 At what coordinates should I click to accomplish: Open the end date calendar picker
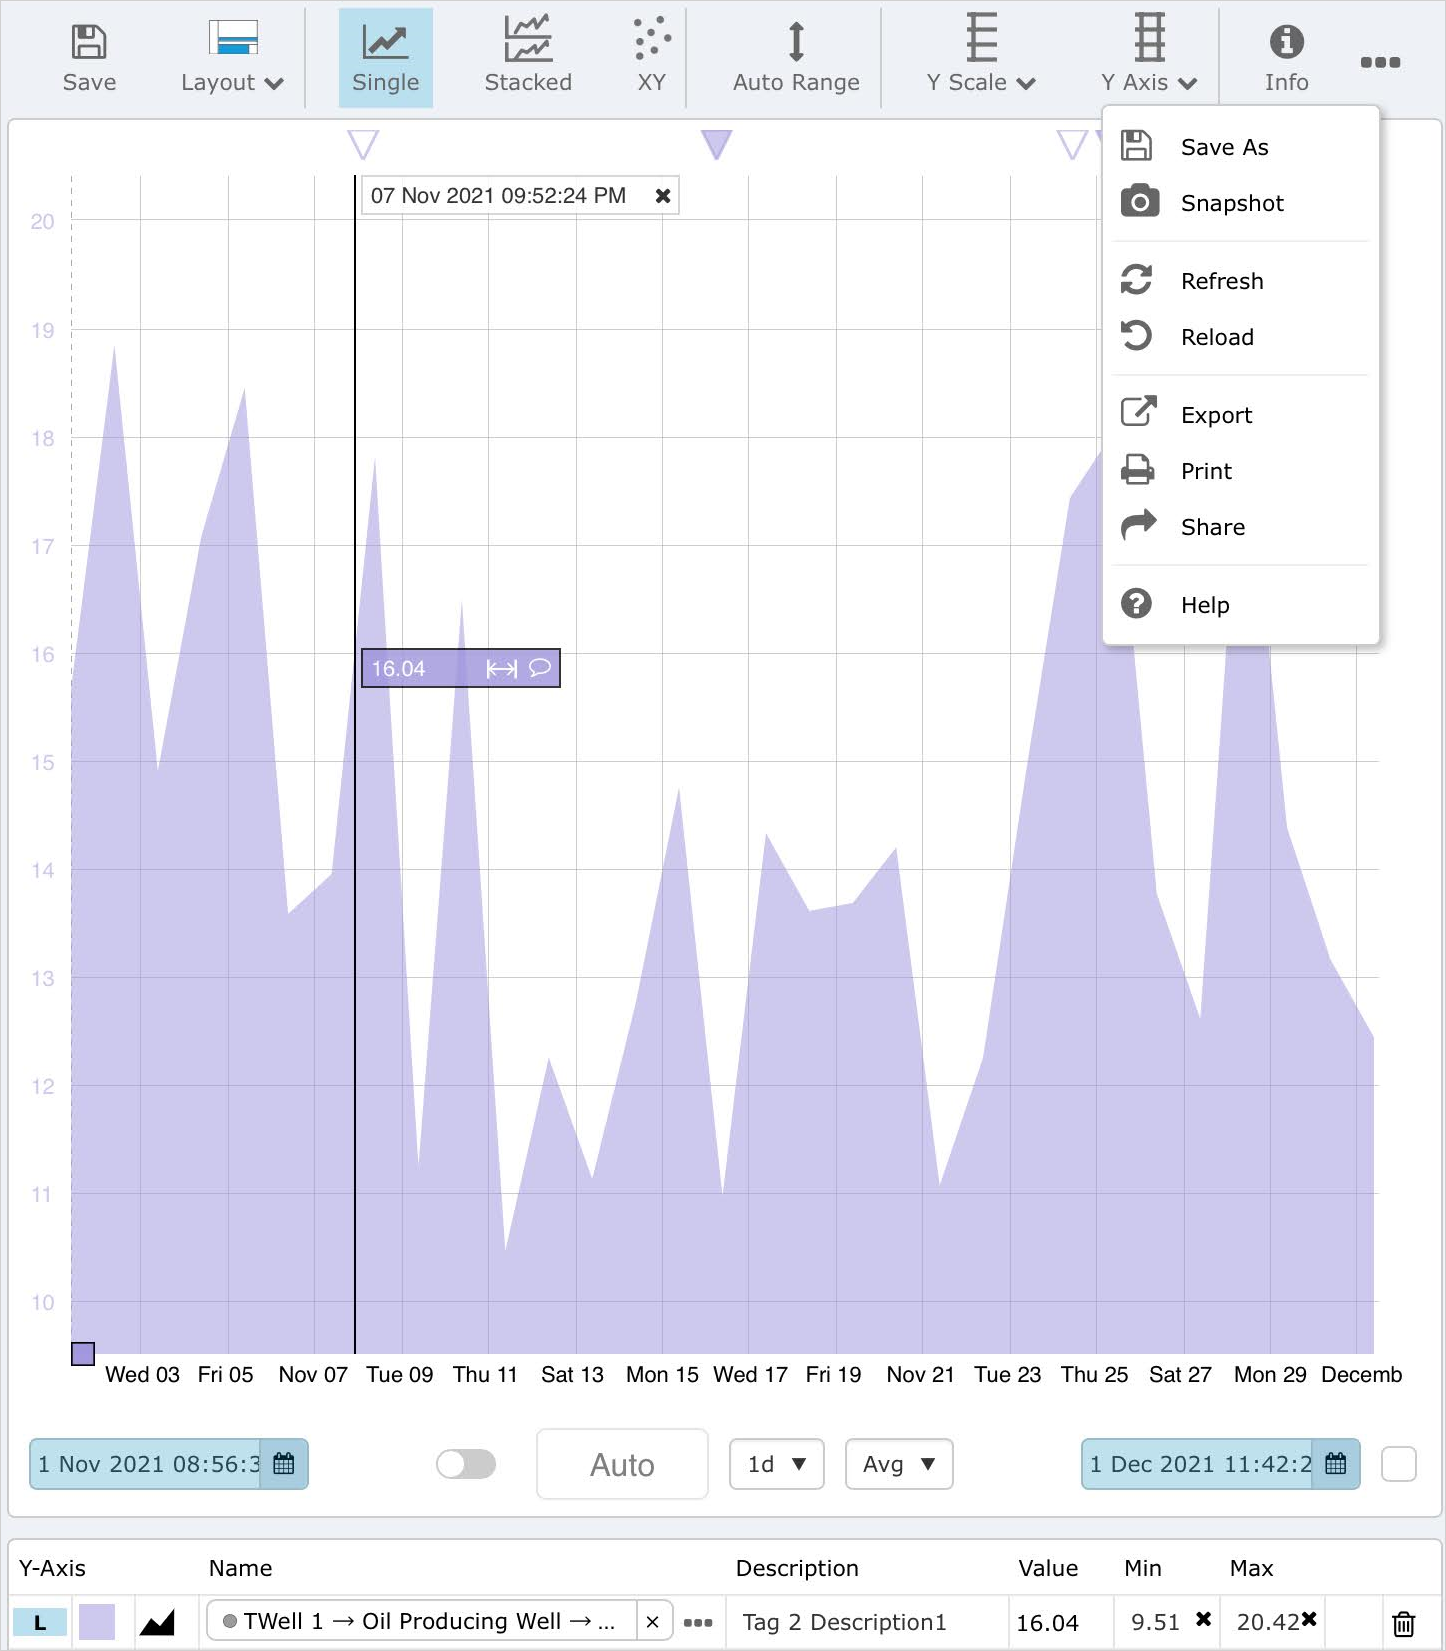click(x=1336, y=1464)
